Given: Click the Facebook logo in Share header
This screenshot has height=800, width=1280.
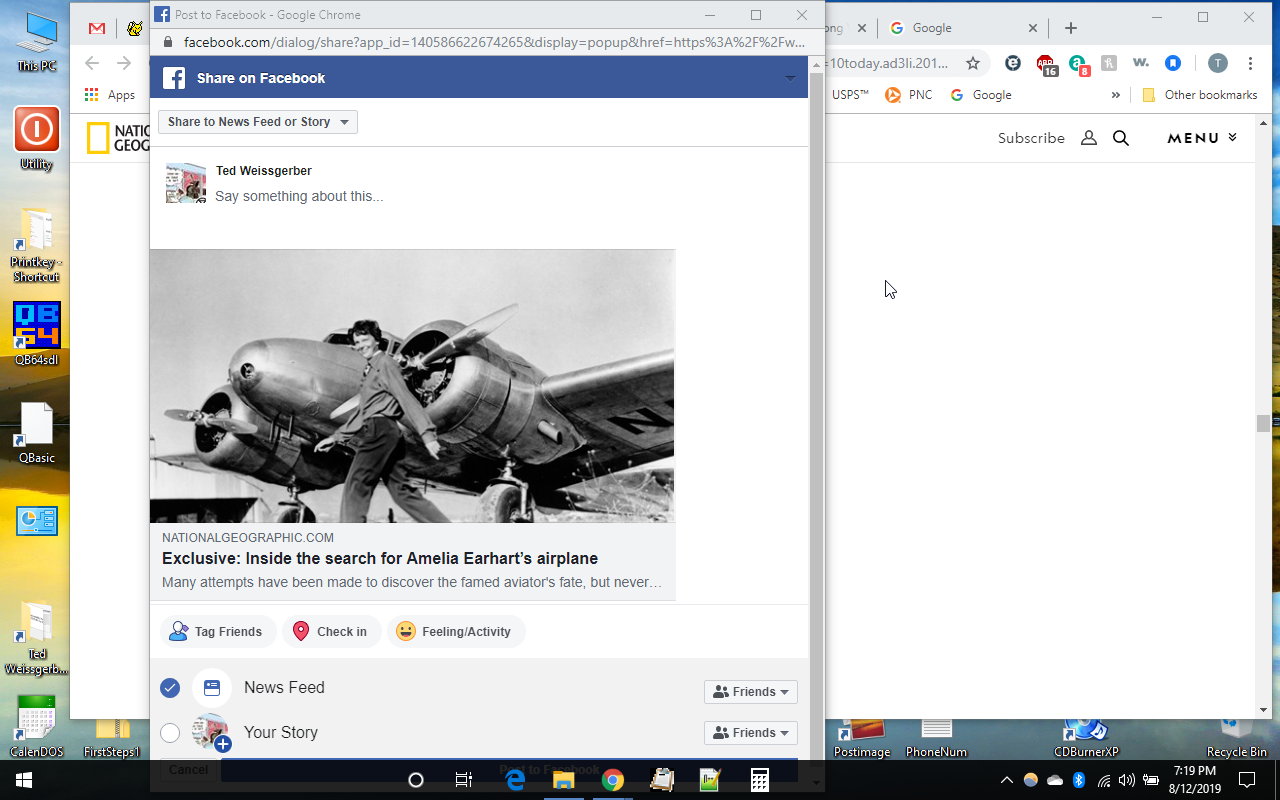Looking at the screenshot, I should (x=174, y=78).
